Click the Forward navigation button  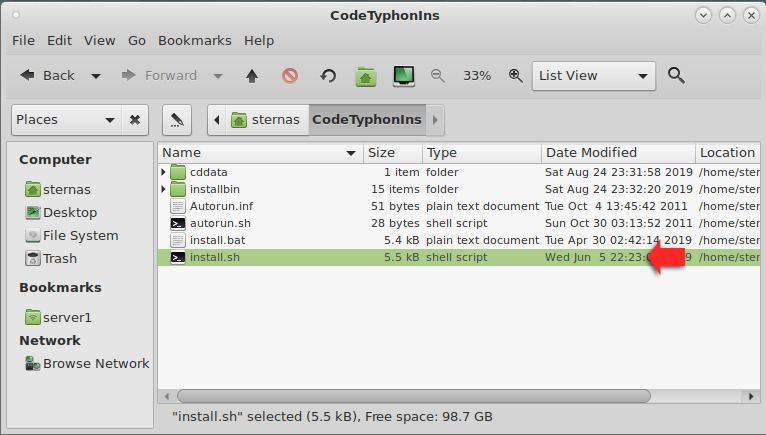[x=160, y=76]
